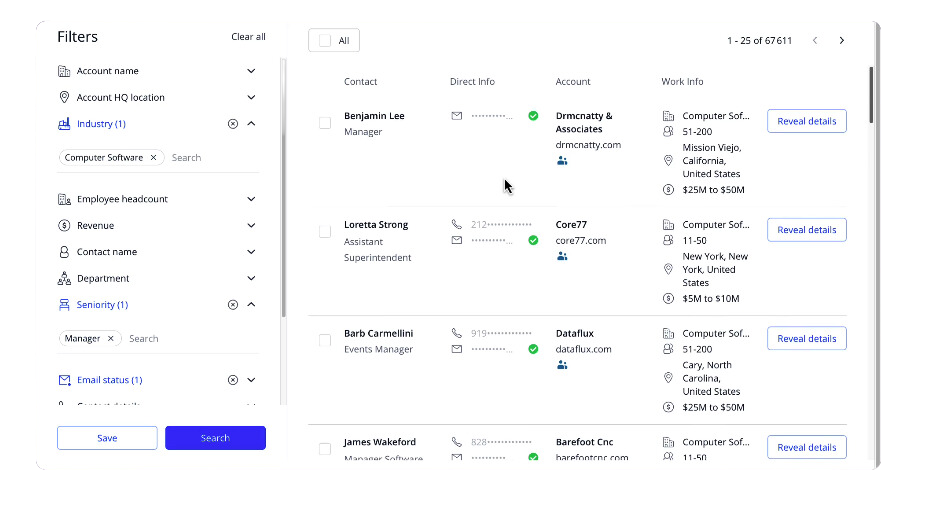Click the Industry search input field
The width and height of the screenshot is (931, 527).
pos(214,158)
